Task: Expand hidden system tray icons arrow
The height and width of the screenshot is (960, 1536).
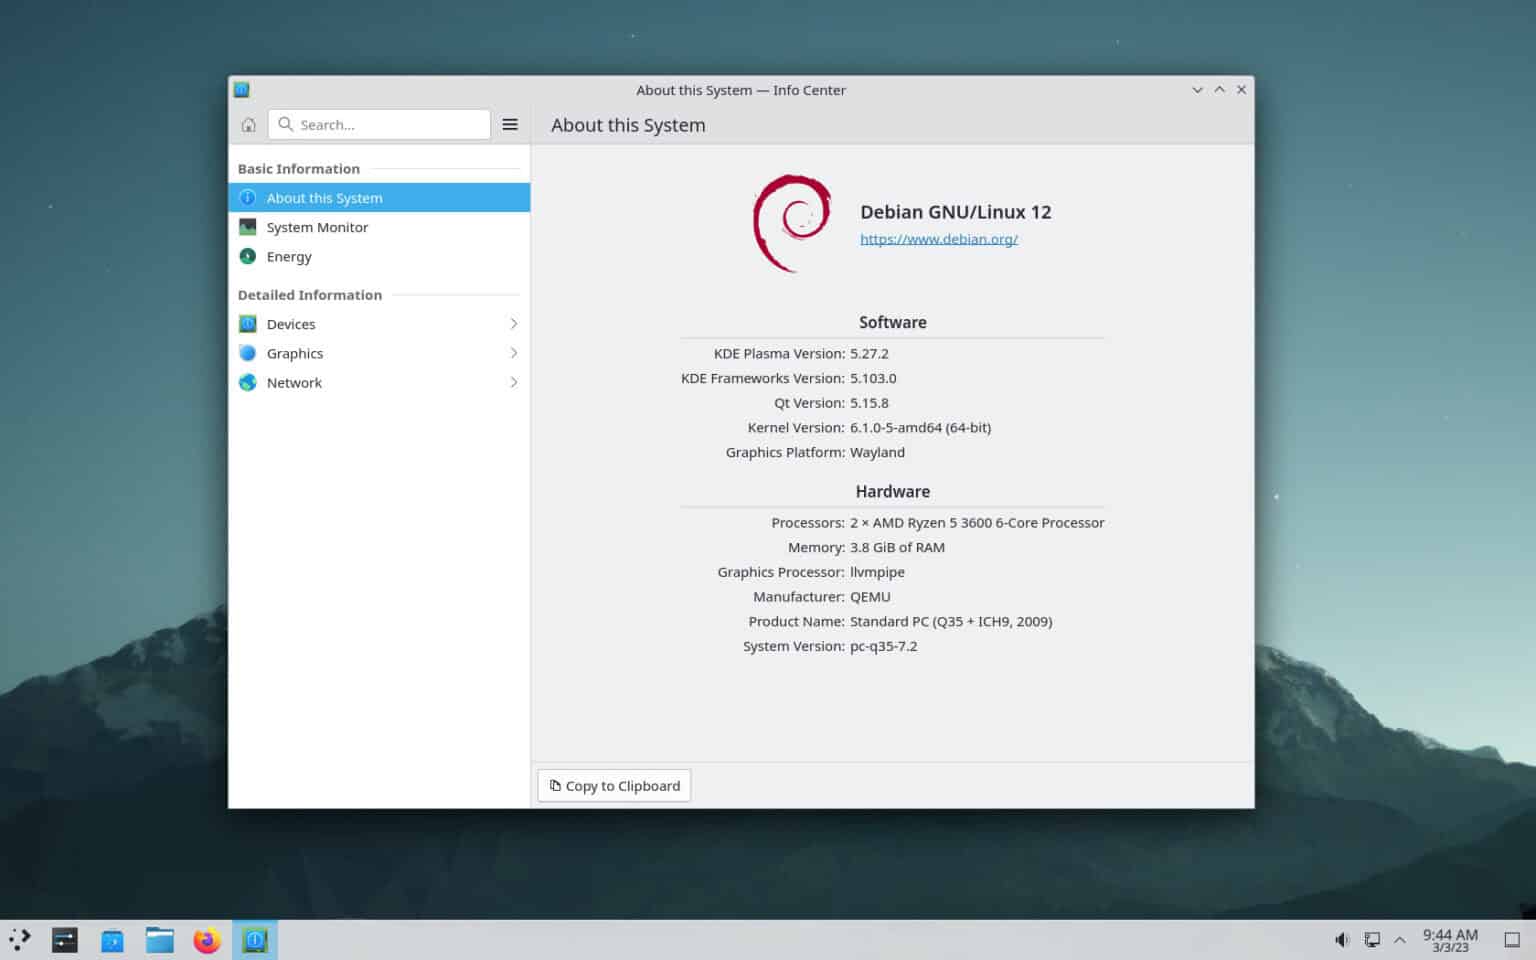Action: (x=1399, y=939)
